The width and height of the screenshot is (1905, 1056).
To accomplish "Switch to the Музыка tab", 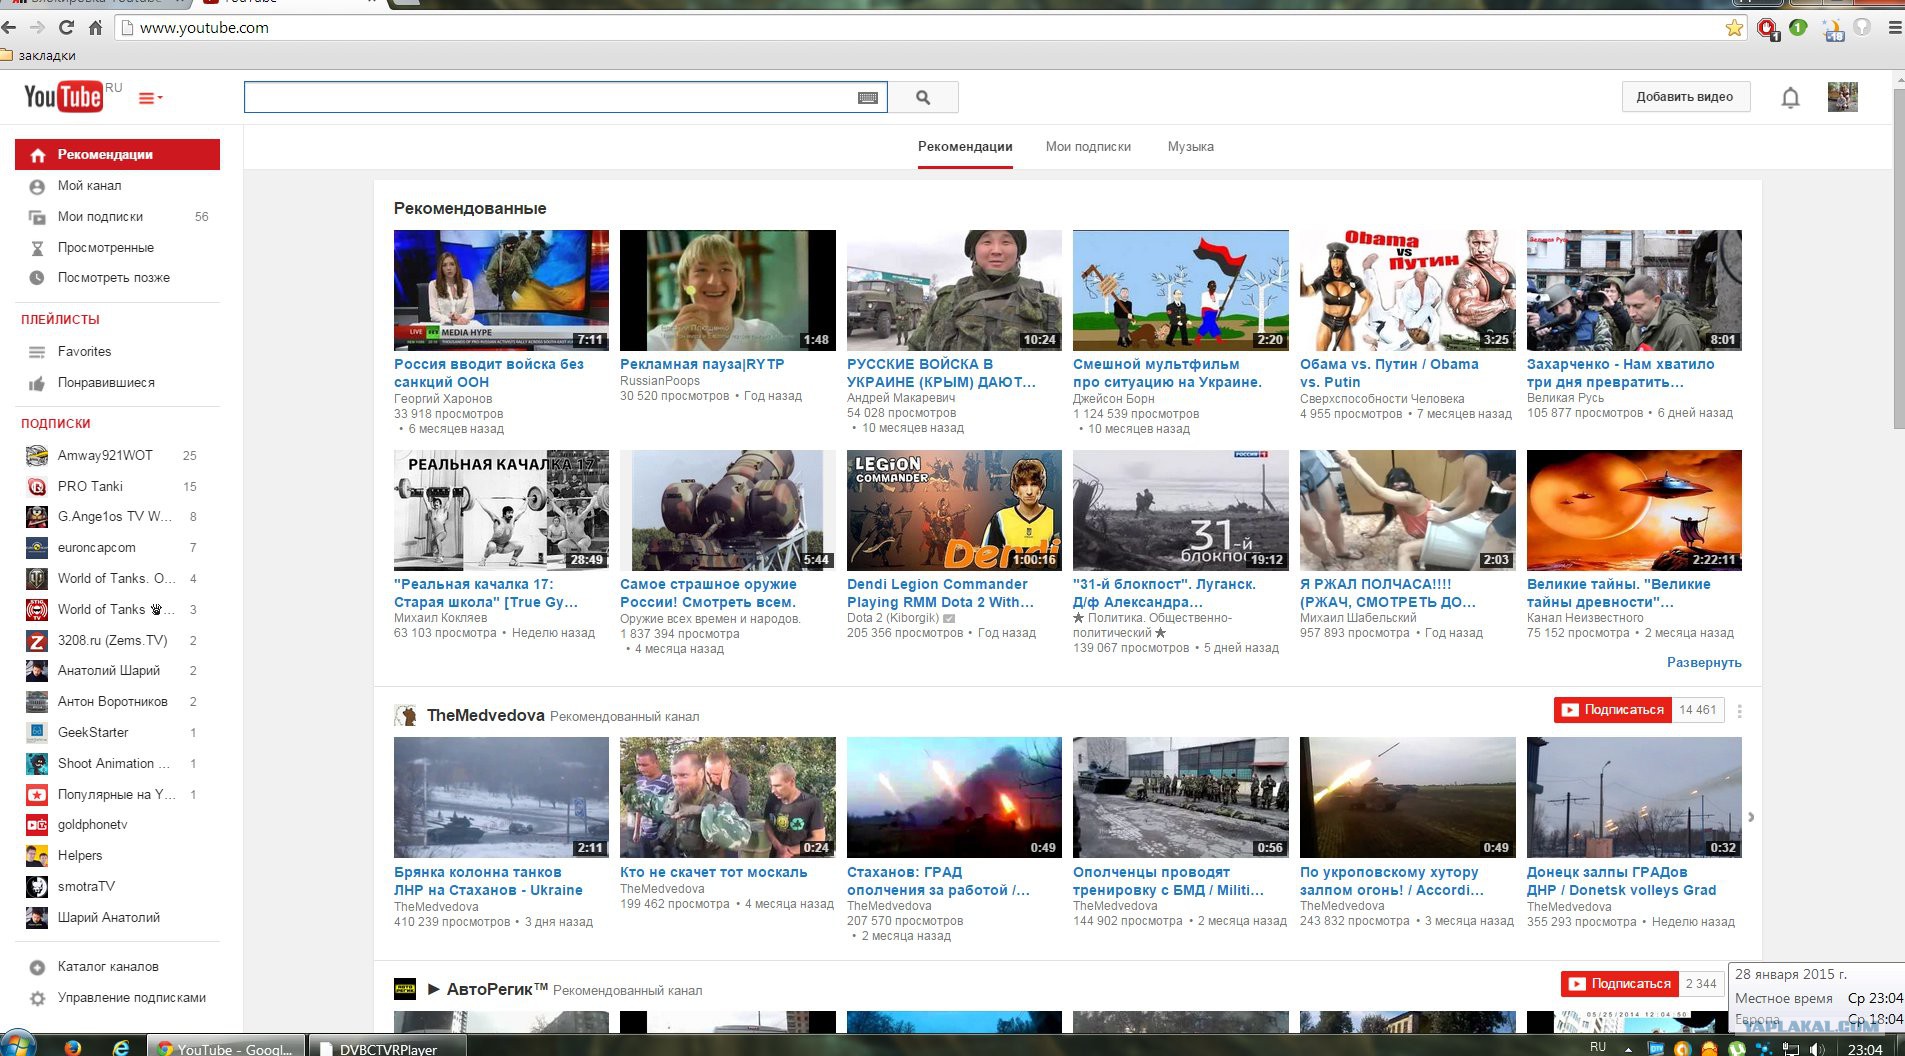I will (1191, 147).
